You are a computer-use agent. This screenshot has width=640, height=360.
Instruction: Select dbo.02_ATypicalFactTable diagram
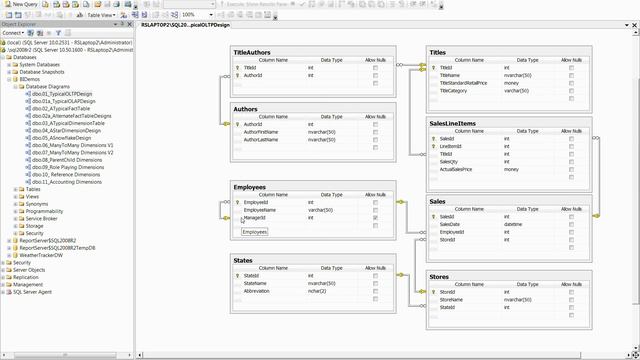61,109
